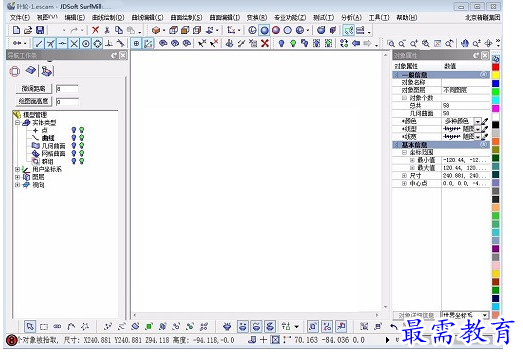Close the object properties panel
Screen dimensions: 523x363
tap(485, 55)
